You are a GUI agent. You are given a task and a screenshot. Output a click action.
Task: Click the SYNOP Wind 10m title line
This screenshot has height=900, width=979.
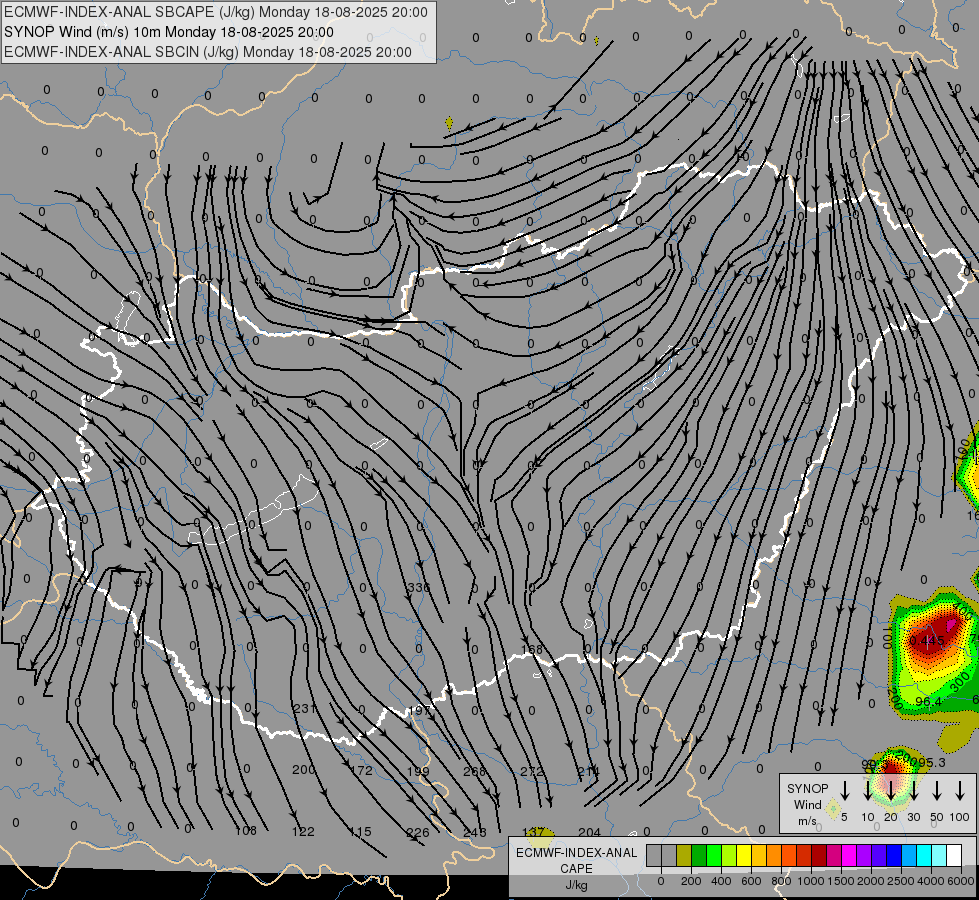(x=169, y=32)
